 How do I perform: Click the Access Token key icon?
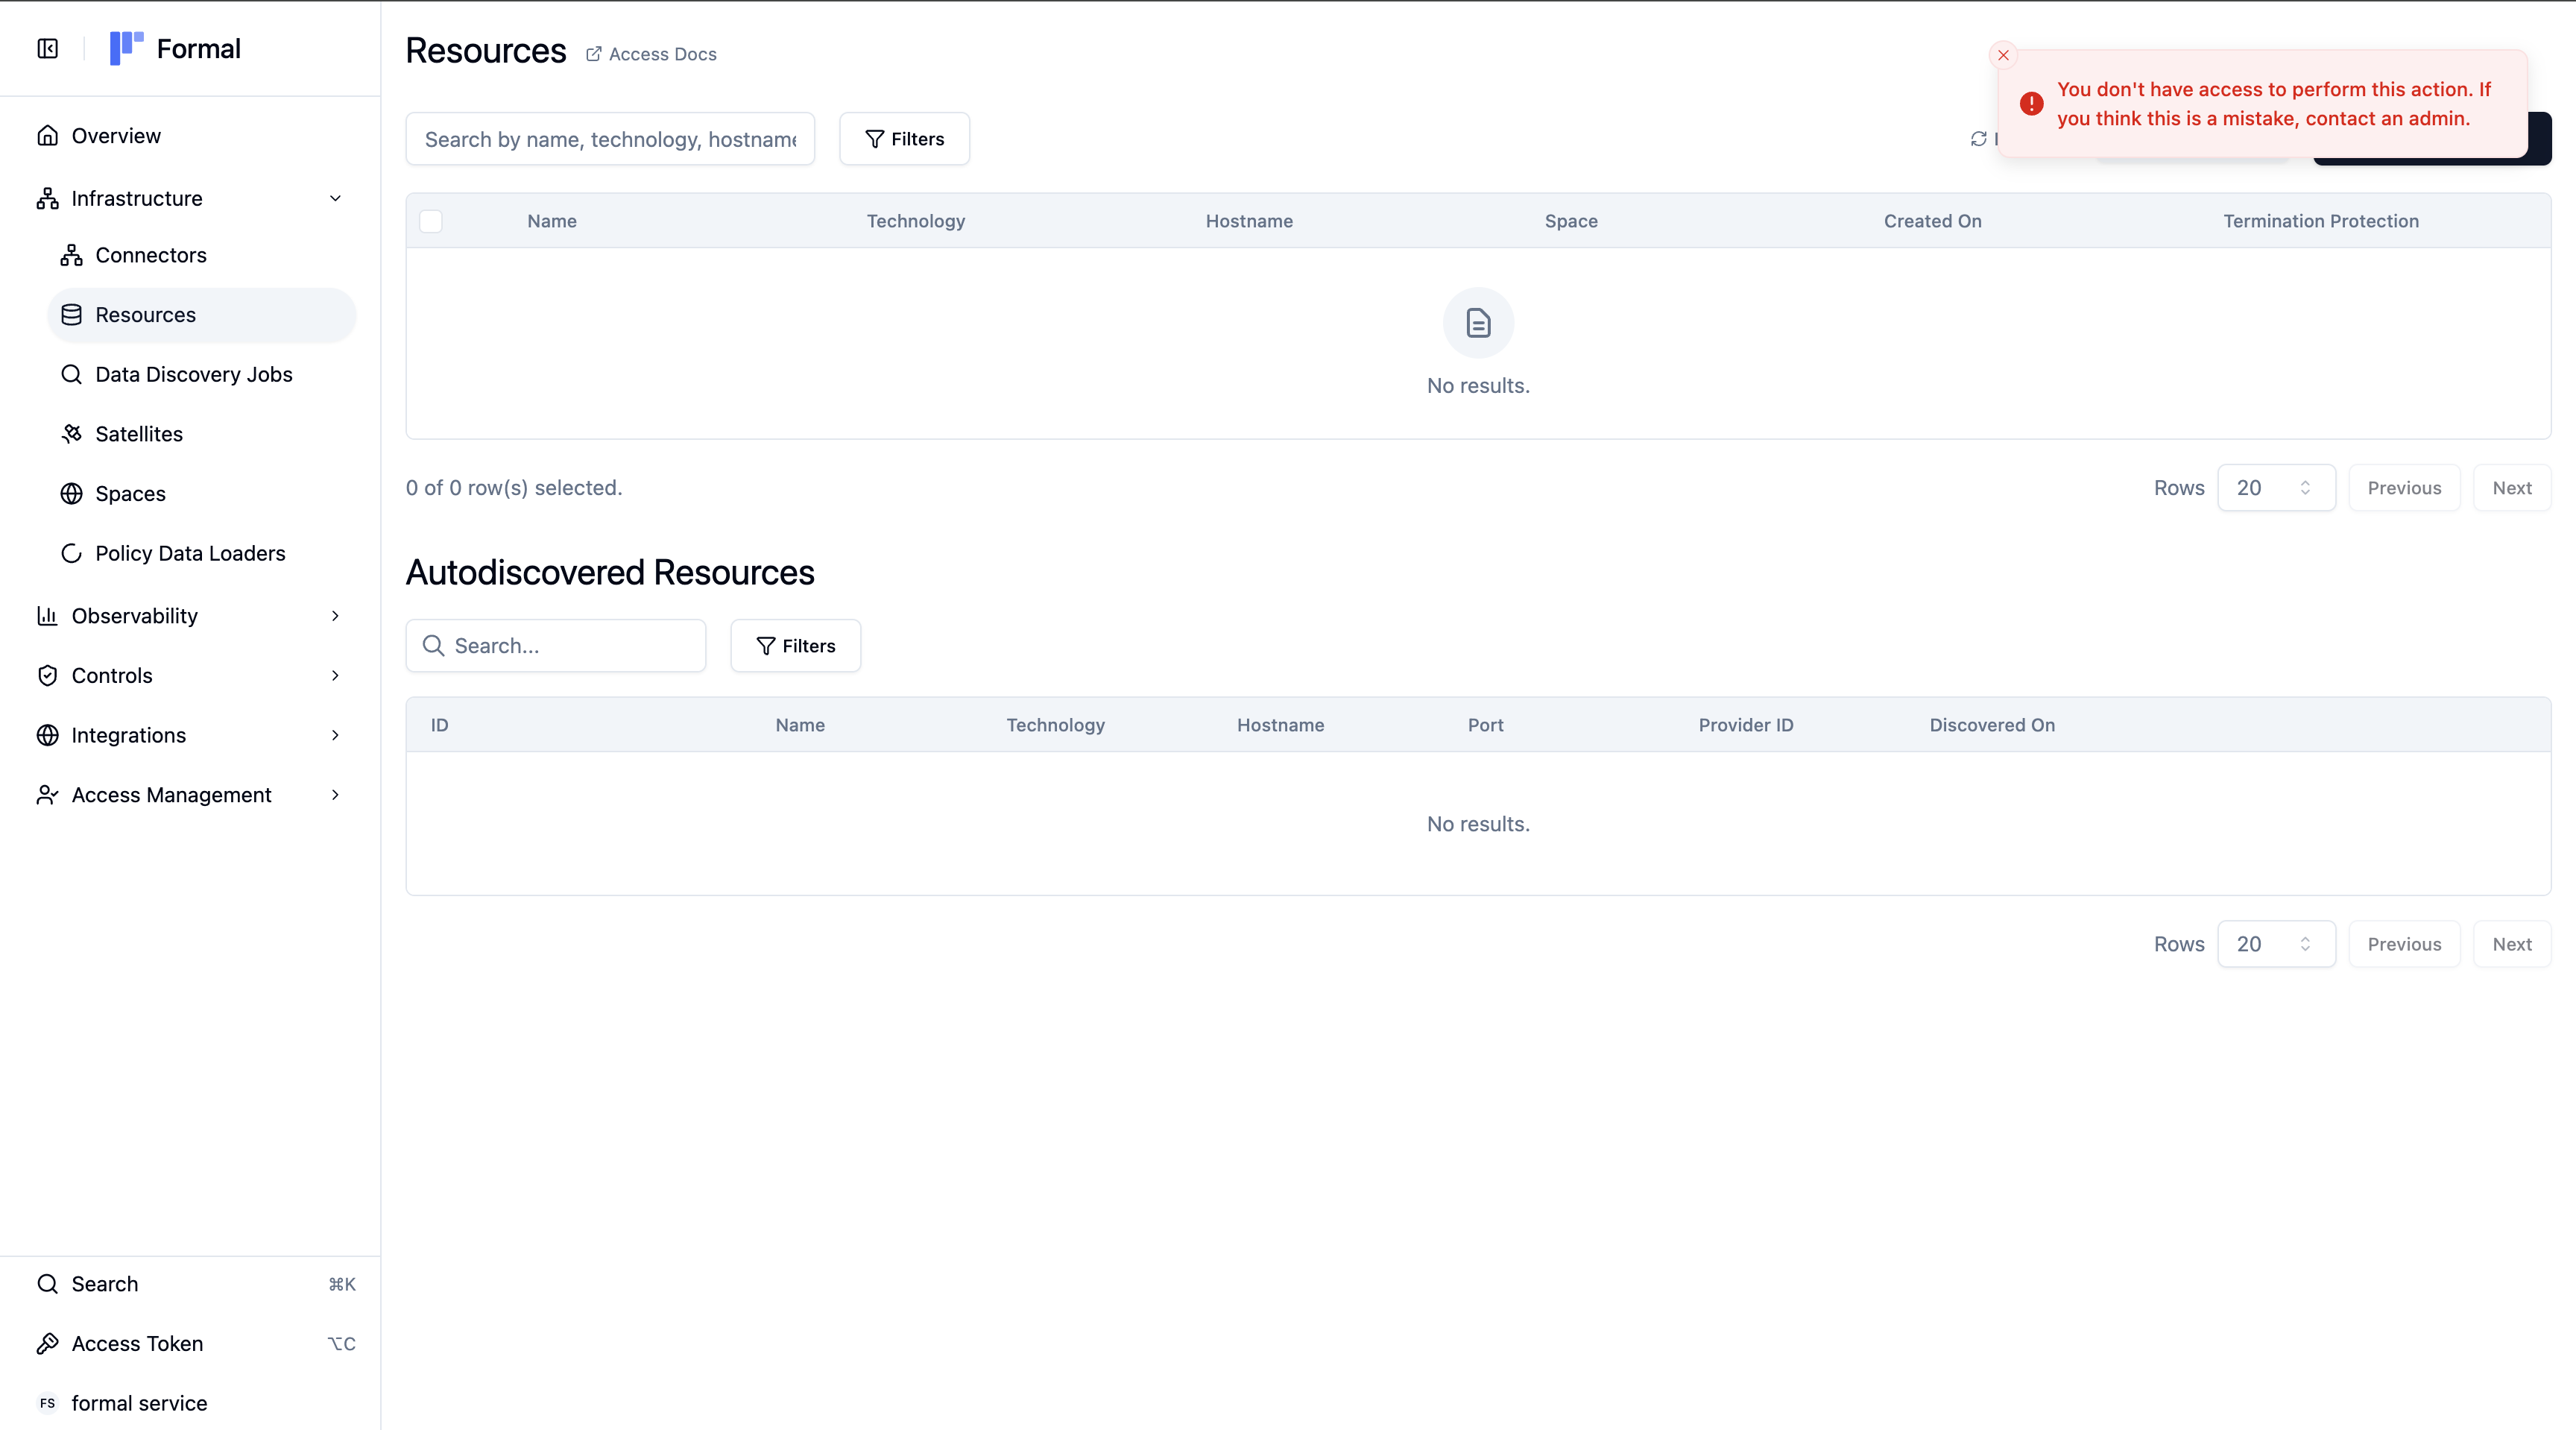pos(47,1343)
